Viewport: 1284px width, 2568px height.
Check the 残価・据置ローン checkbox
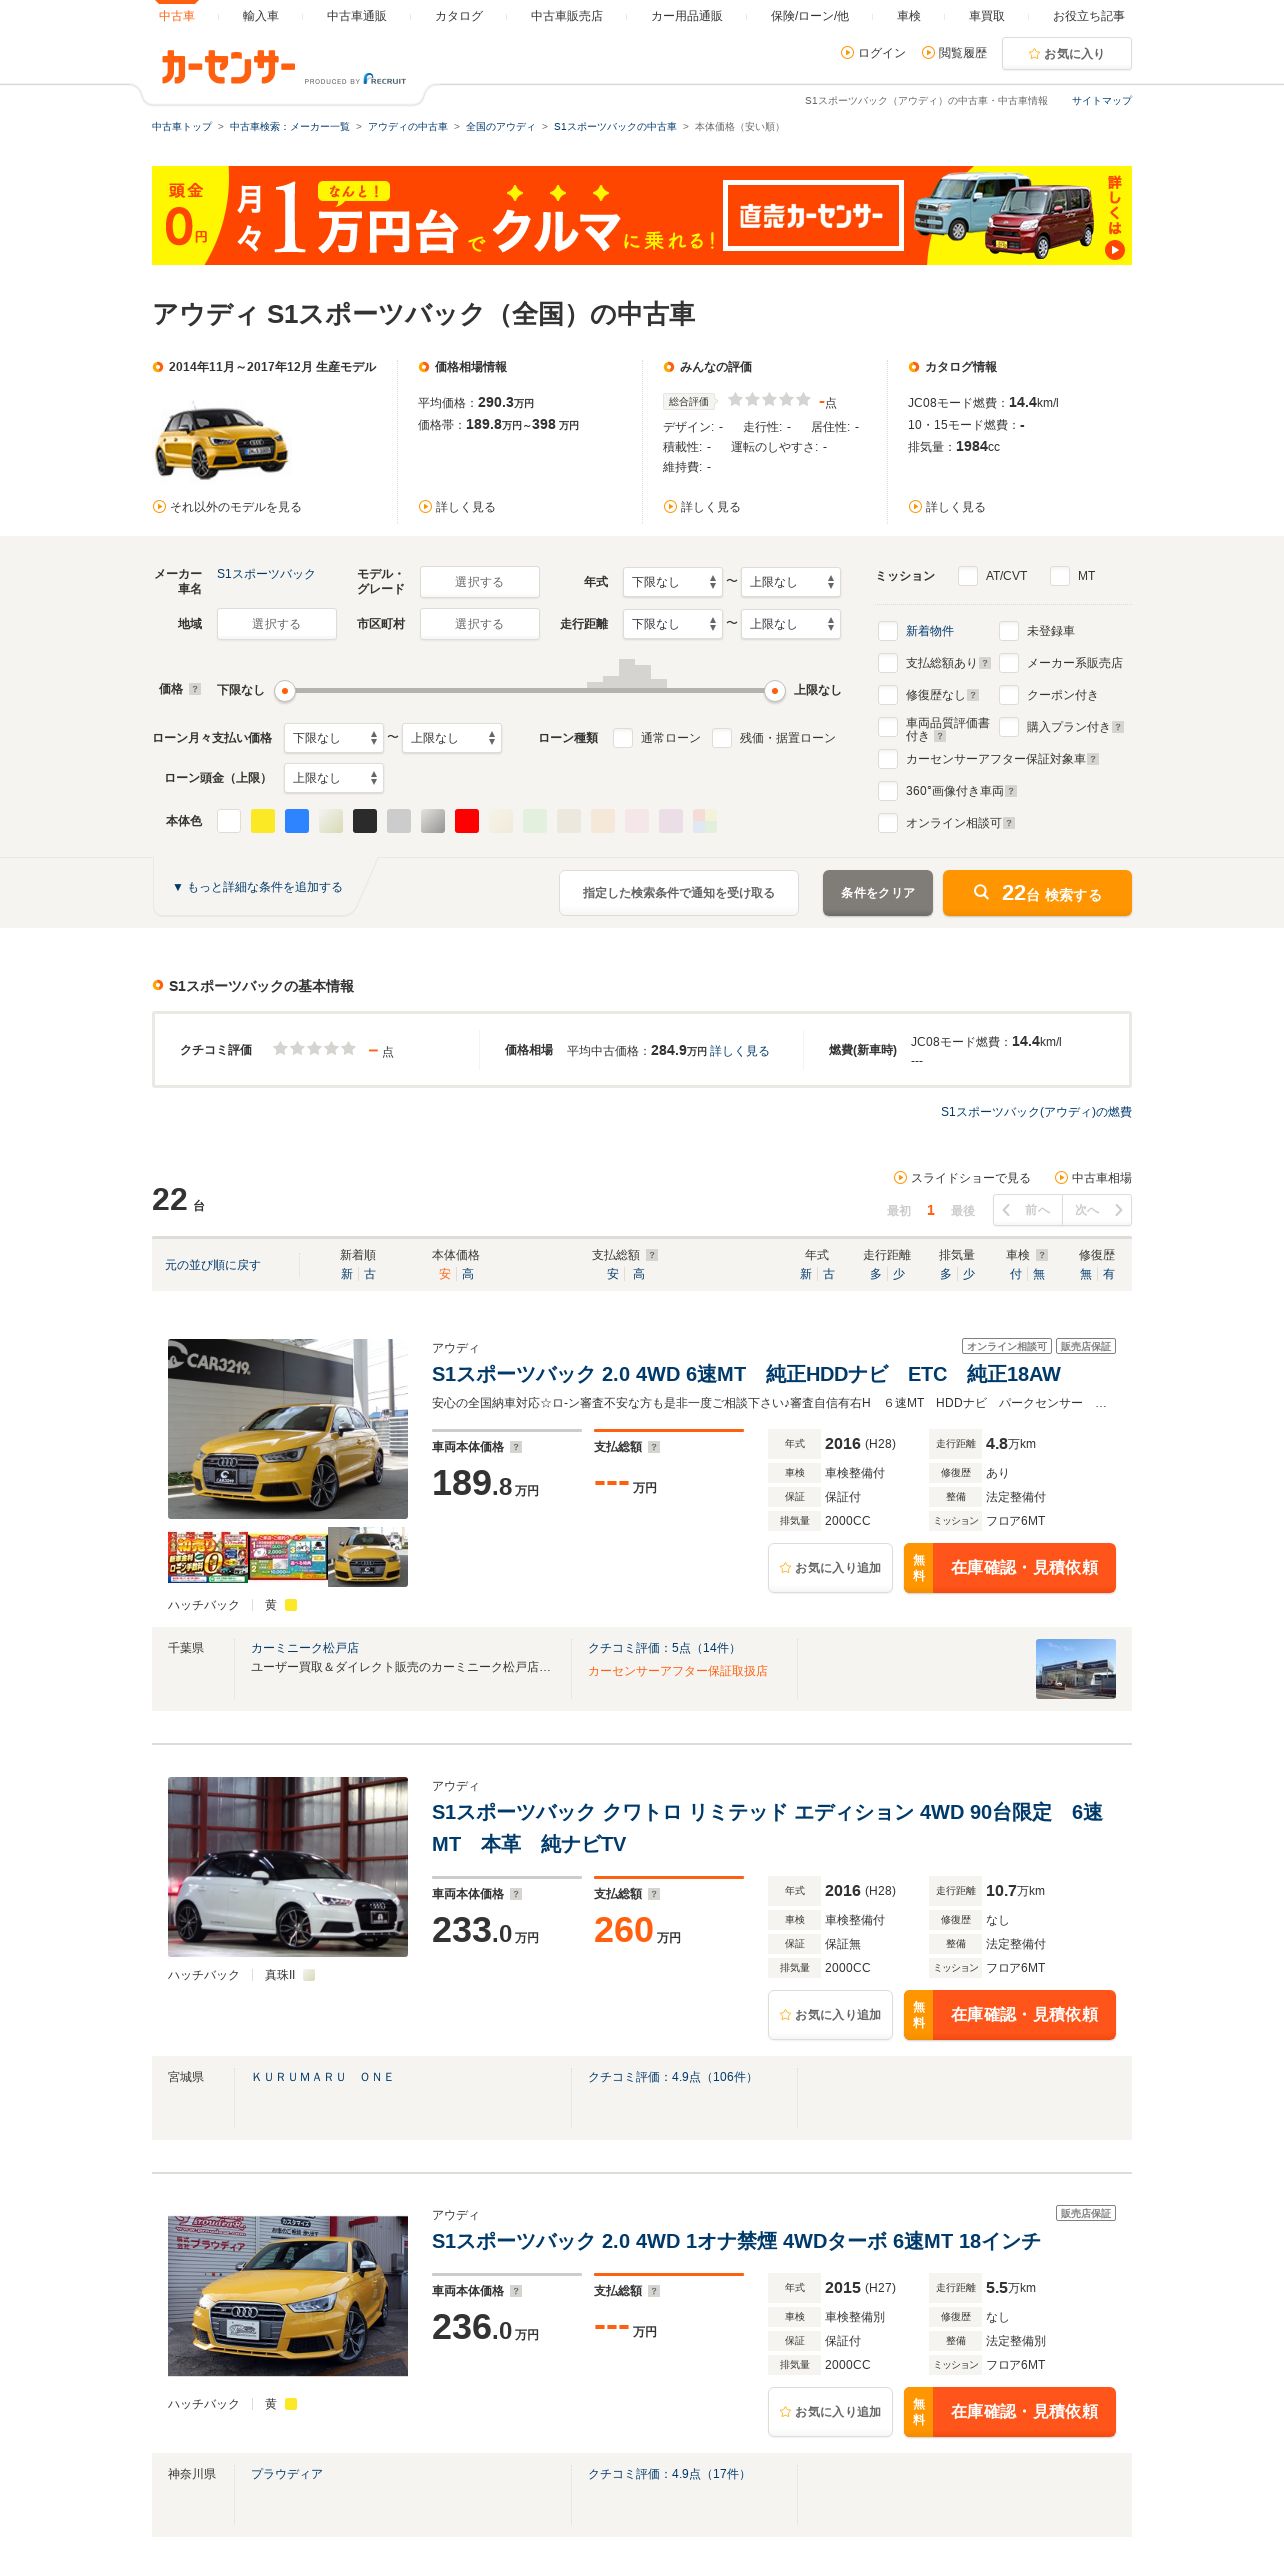coord(722,738)
